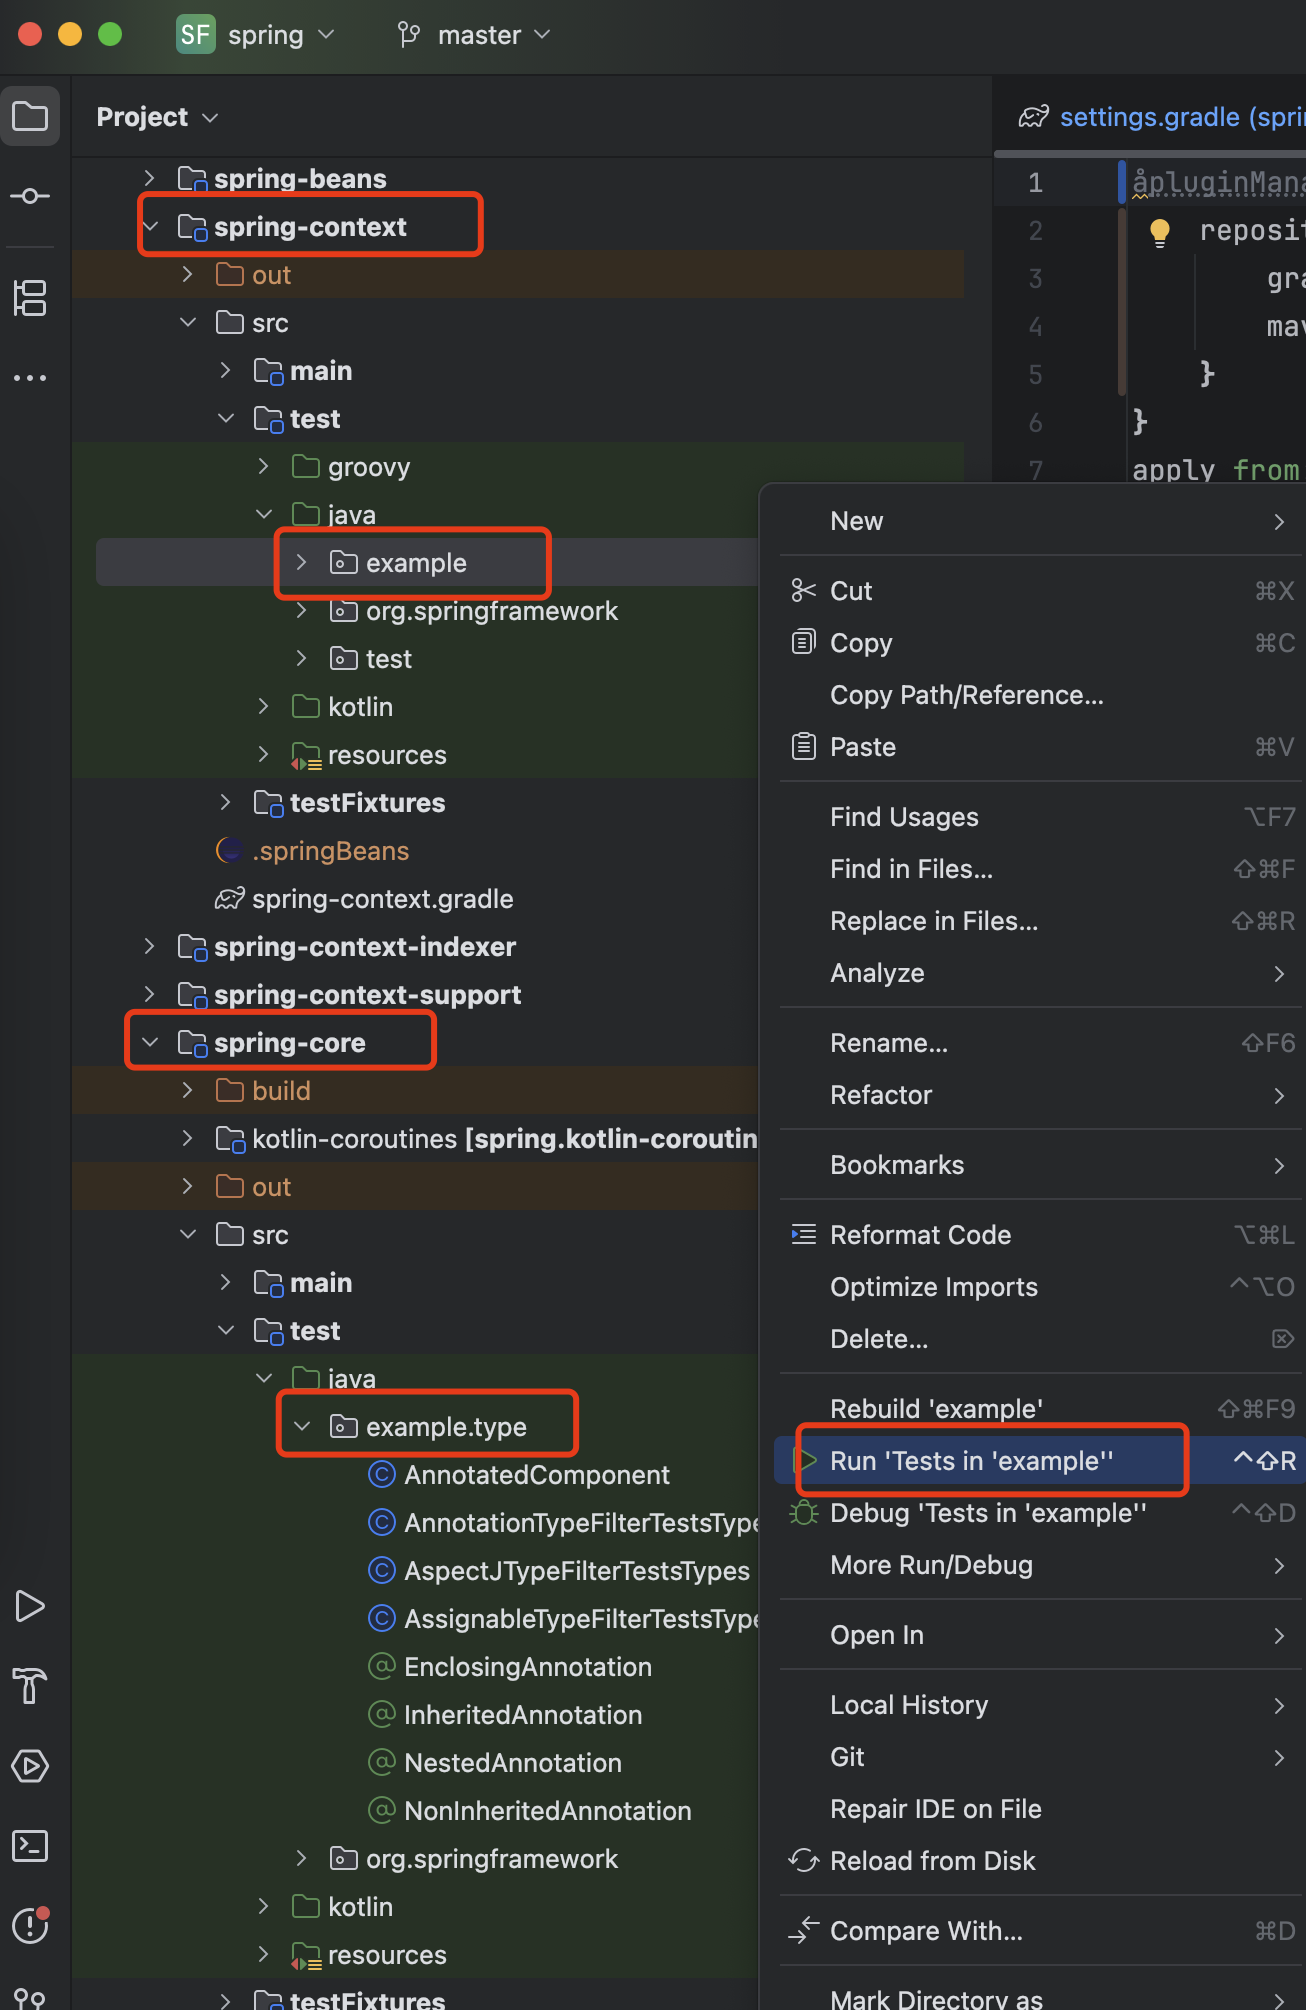
Task: Expand the spring-beans module
Action: pyautogui.click(x=150, y=178)
